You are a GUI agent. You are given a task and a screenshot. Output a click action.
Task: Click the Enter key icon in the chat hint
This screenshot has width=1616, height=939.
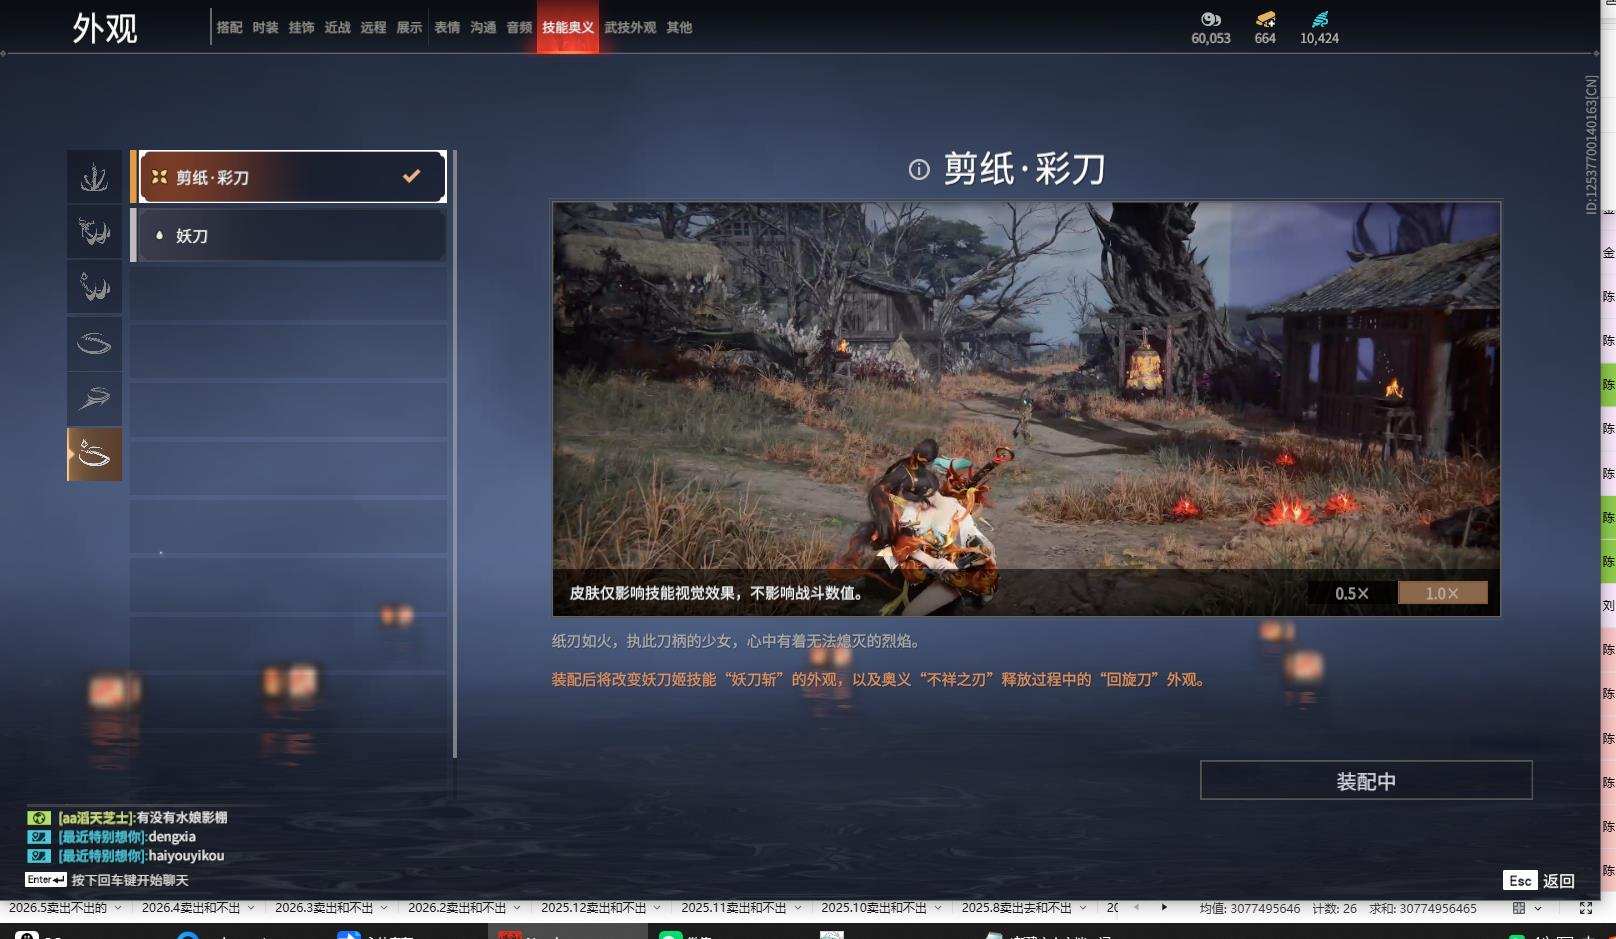(x=46, y=880)
